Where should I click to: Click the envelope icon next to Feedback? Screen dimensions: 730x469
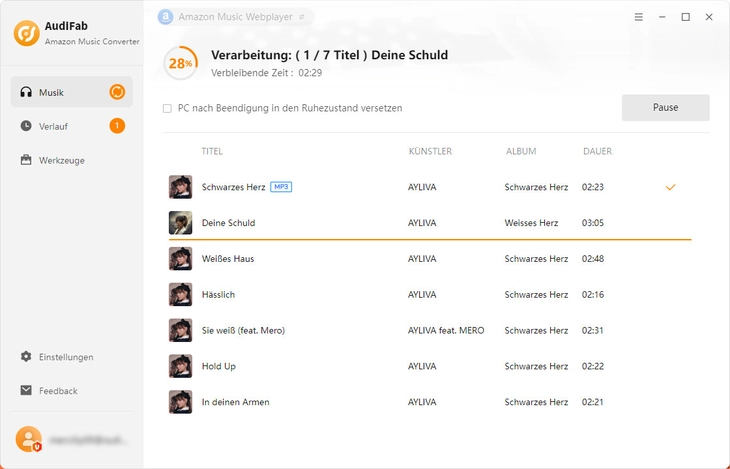coord(26,390)
